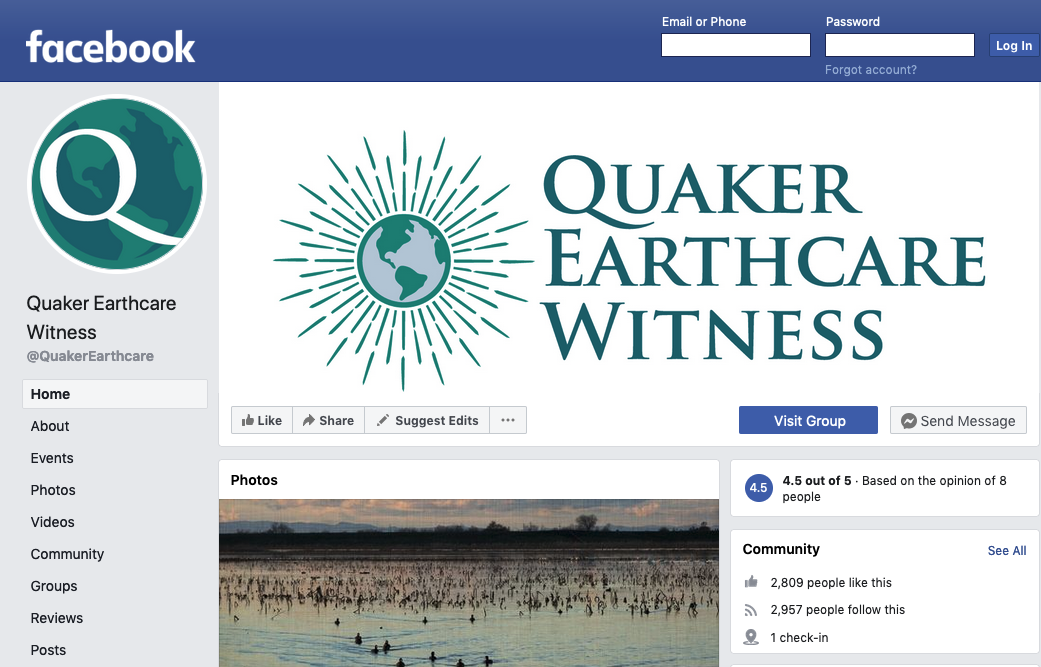Focus the Password field

pos(900,45)
